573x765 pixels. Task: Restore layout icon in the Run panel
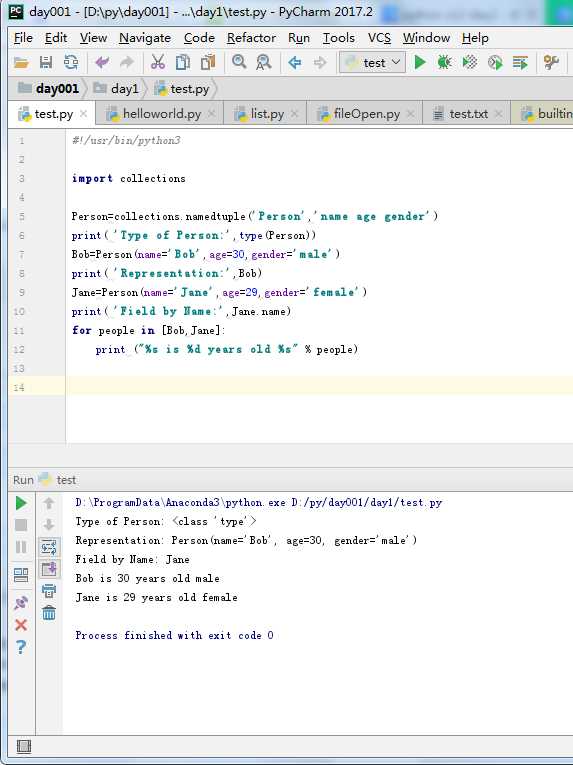21,575
